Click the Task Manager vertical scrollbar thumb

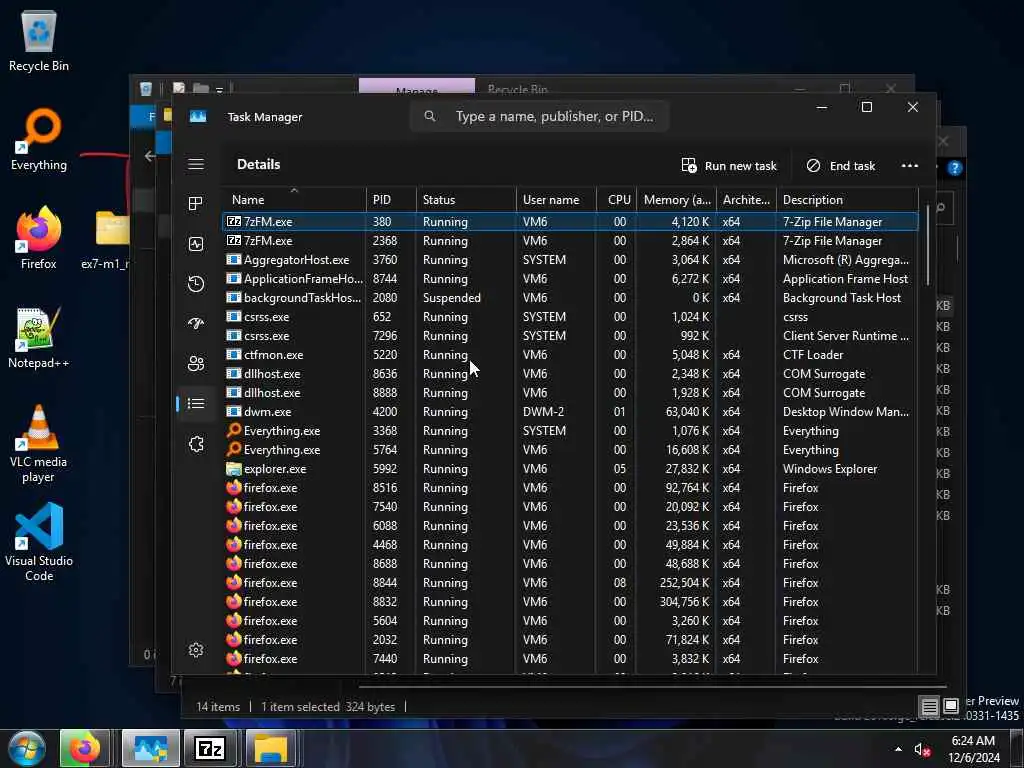[x=927, y=246]
